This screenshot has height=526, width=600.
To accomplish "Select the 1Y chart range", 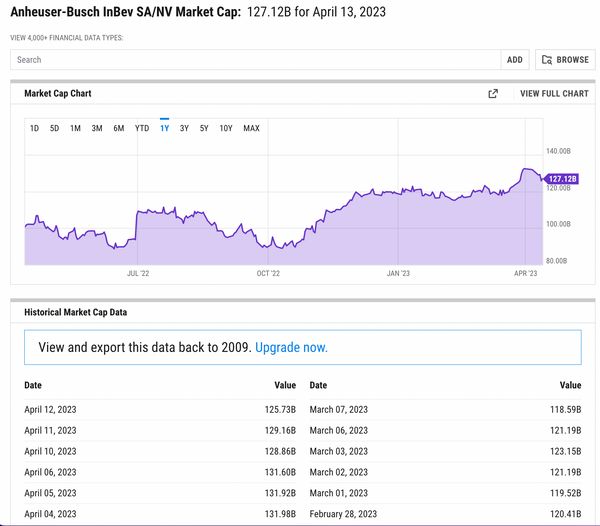I will click(165, 128).
